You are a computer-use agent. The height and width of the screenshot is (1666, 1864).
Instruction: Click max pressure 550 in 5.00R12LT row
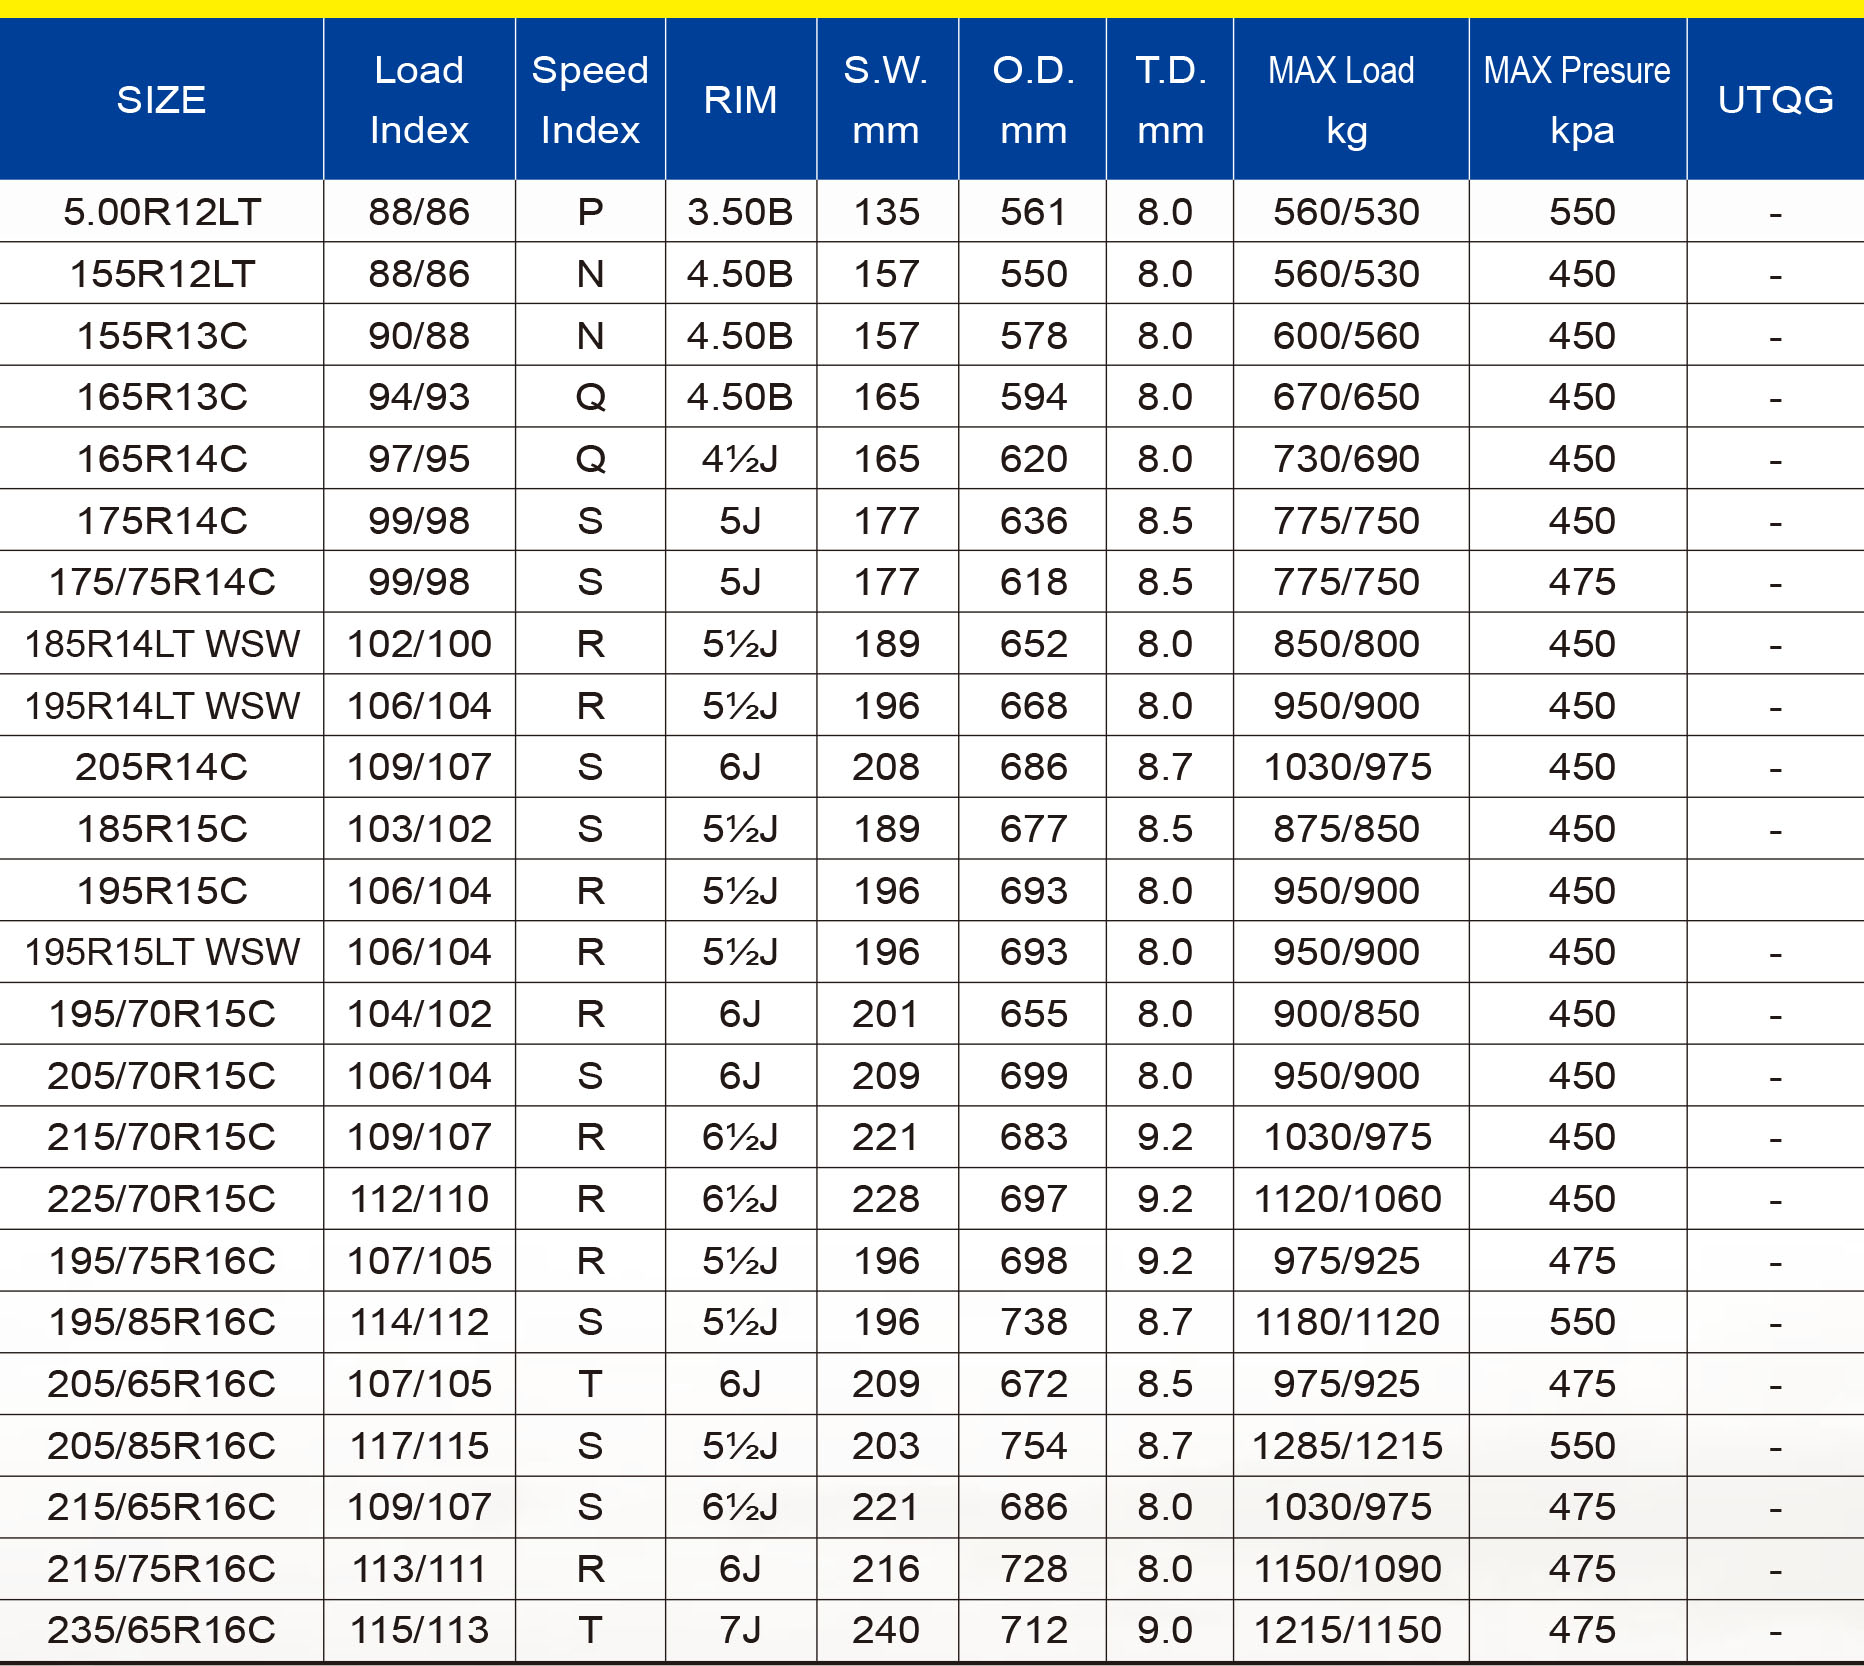[1578, 212]
